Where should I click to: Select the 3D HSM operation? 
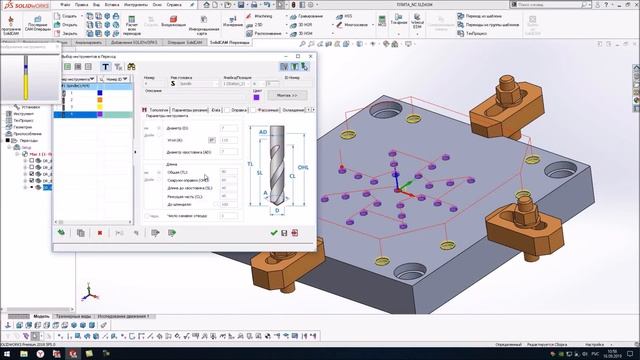pos(301,33)
